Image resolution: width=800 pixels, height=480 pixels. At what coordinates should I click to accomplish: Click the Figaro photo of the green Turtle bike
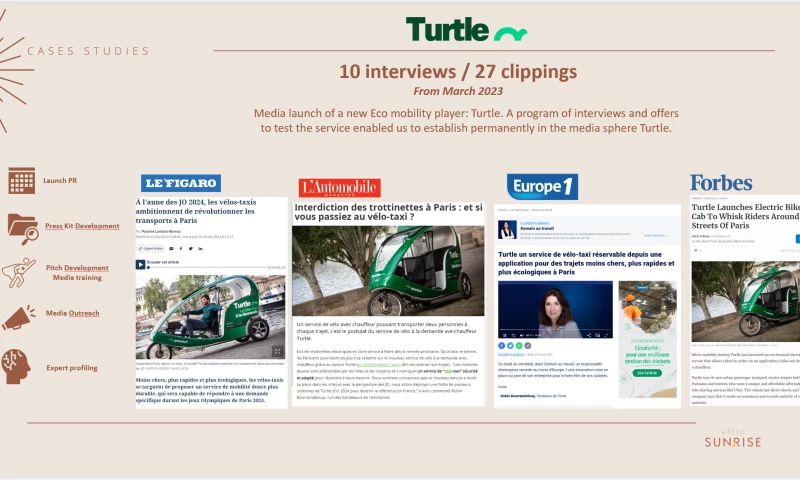click(x=211, y=317)
